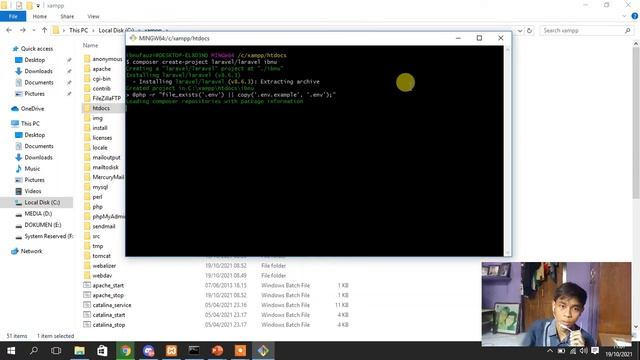The width and height of the screenshot is (640, 360).
Task: Click the terminal vertical scrollbar
Action: click(507, 151)
